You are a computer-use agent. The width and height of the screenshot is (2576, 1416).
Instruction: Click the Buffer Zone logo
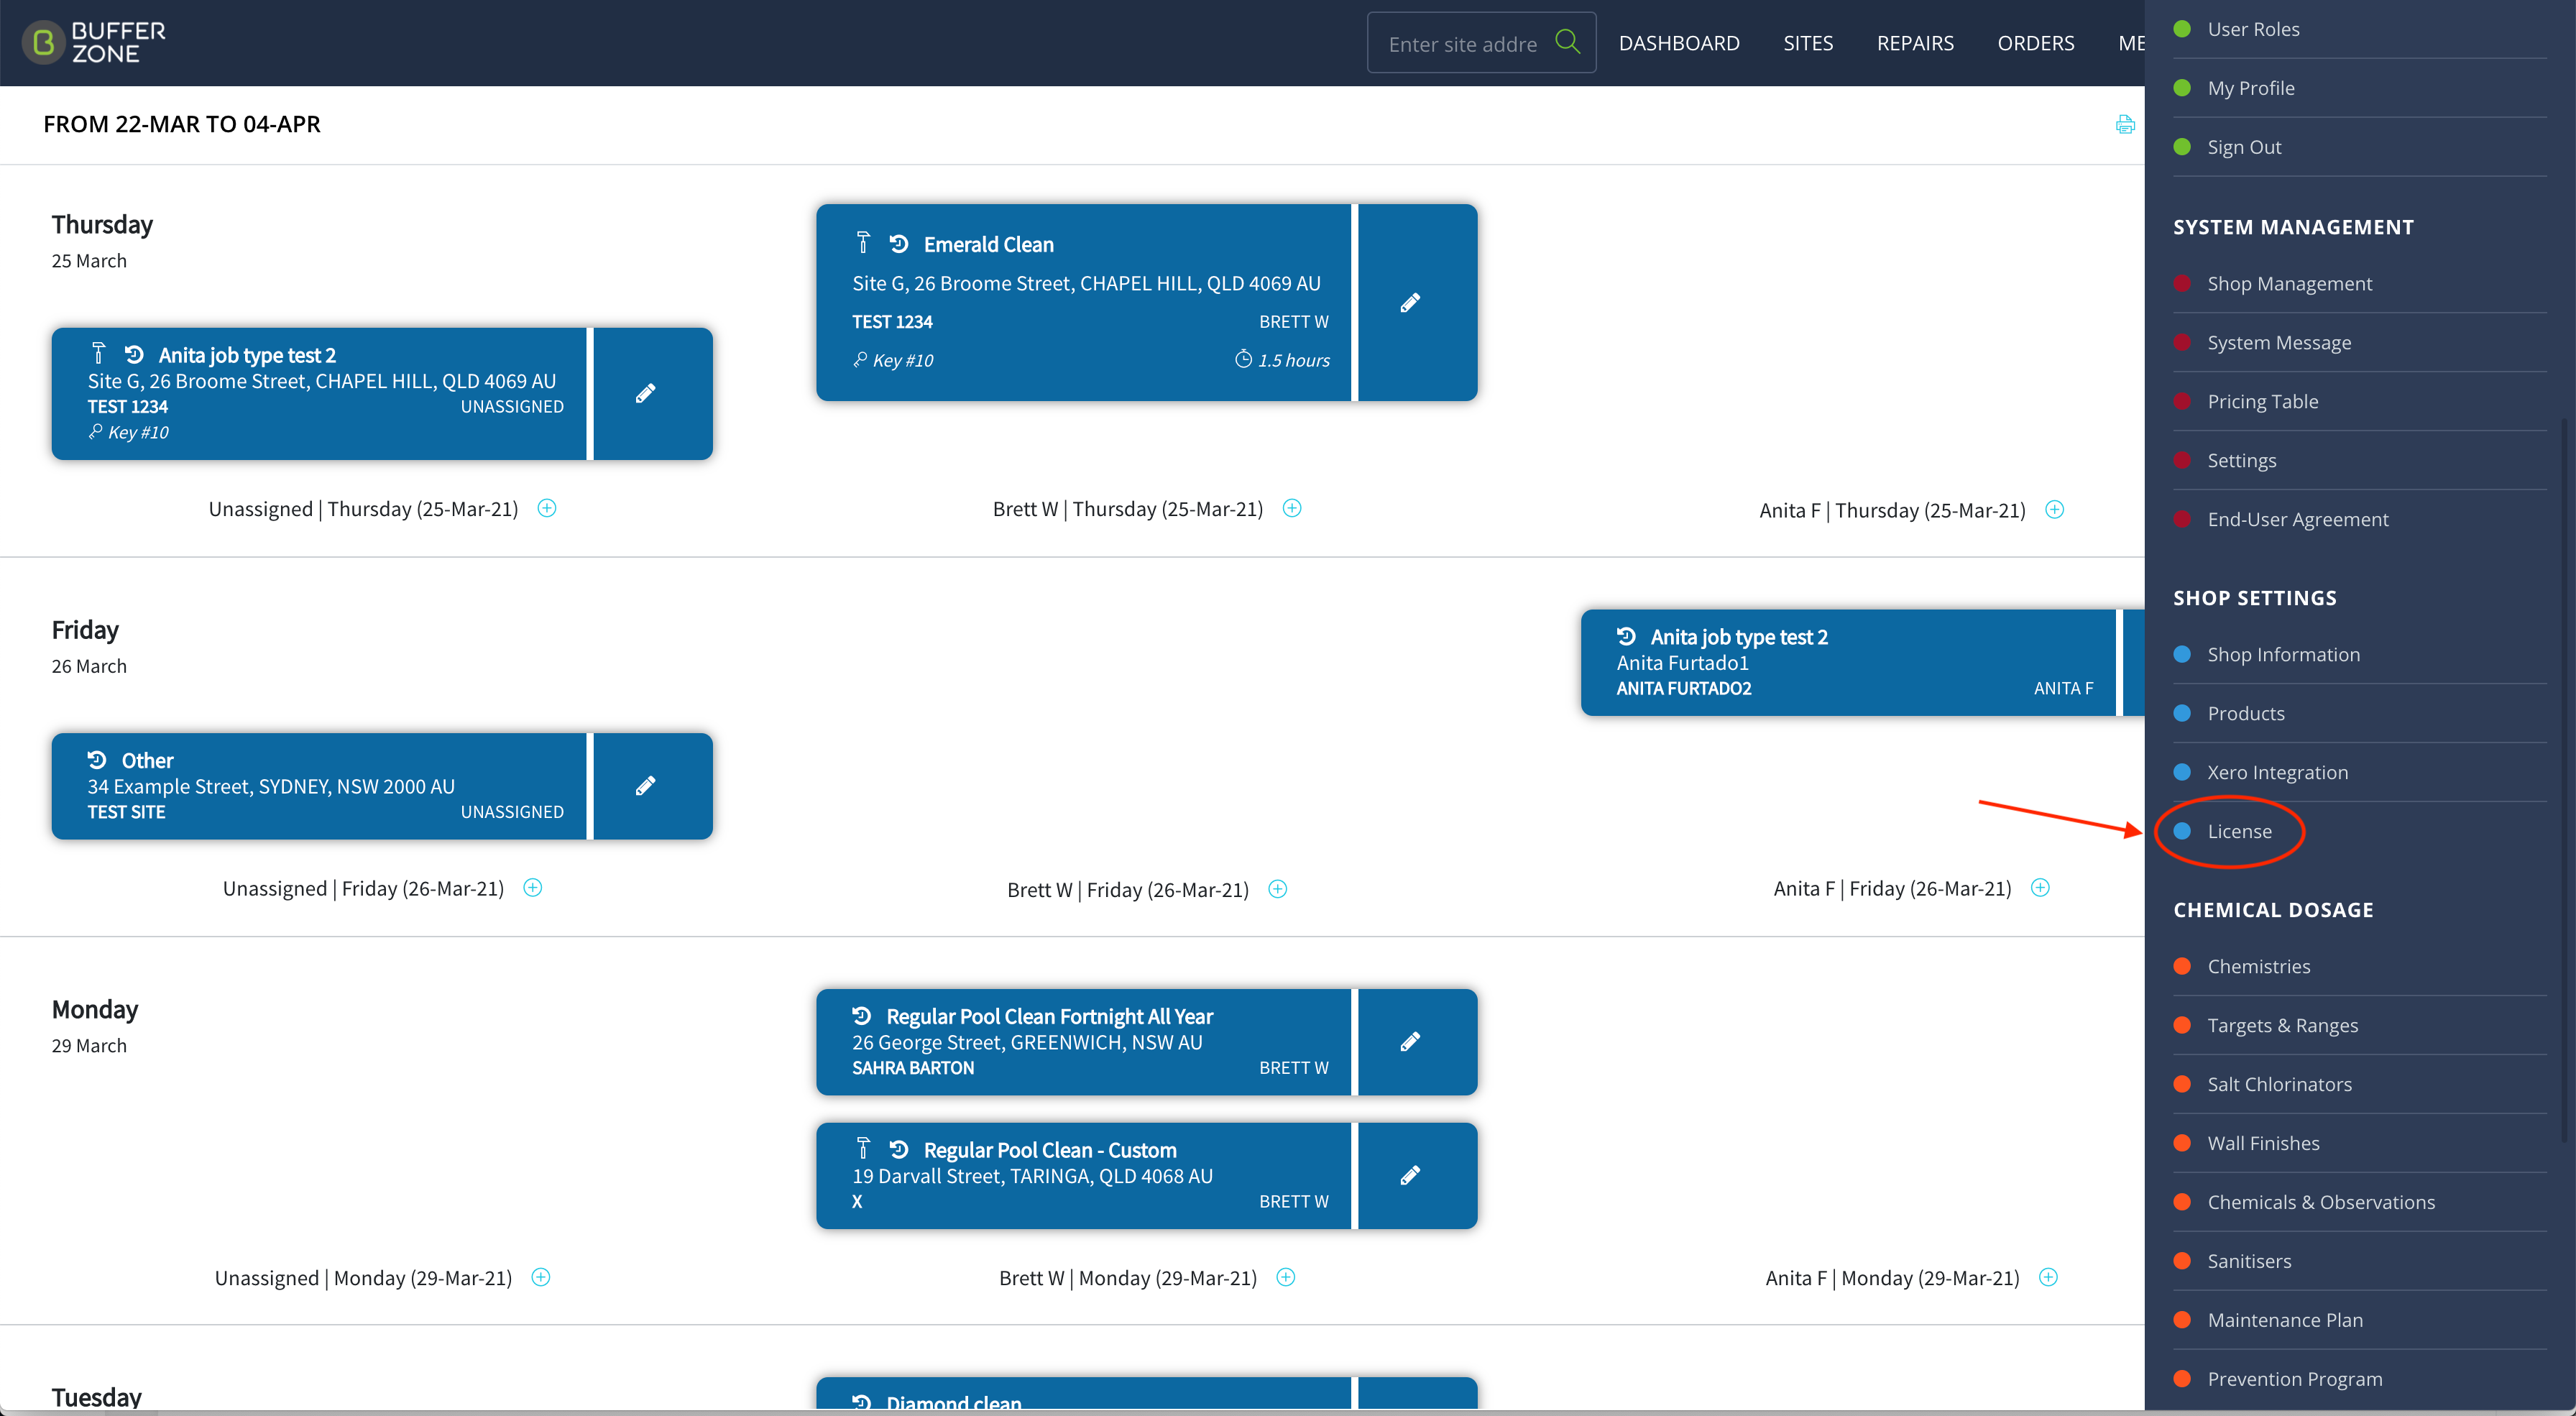tap(94, 43)
